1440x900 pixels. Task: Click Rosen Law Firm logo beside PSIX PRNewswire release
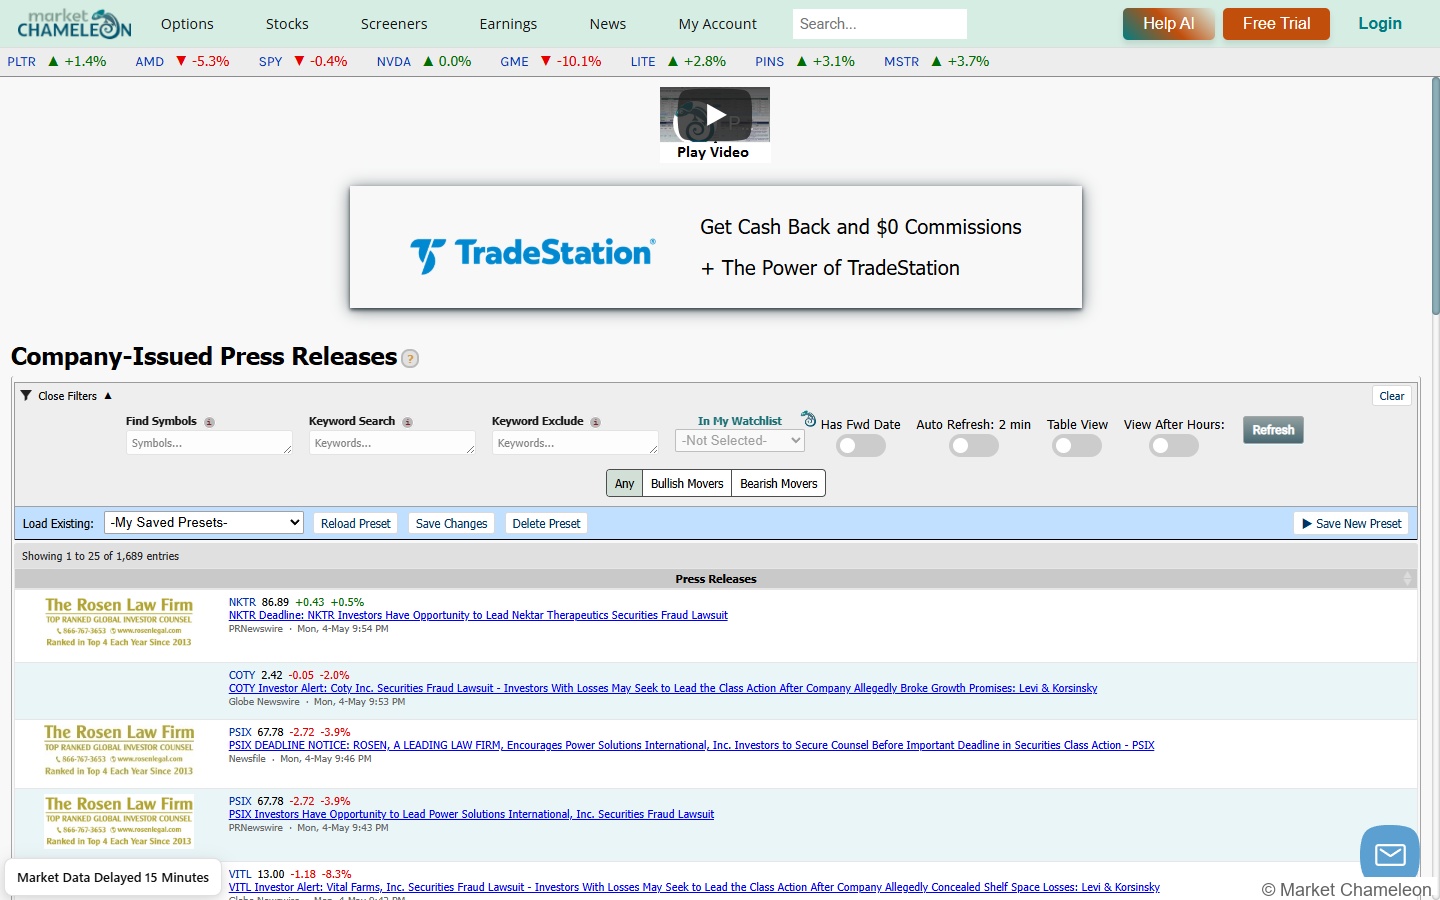119,821
